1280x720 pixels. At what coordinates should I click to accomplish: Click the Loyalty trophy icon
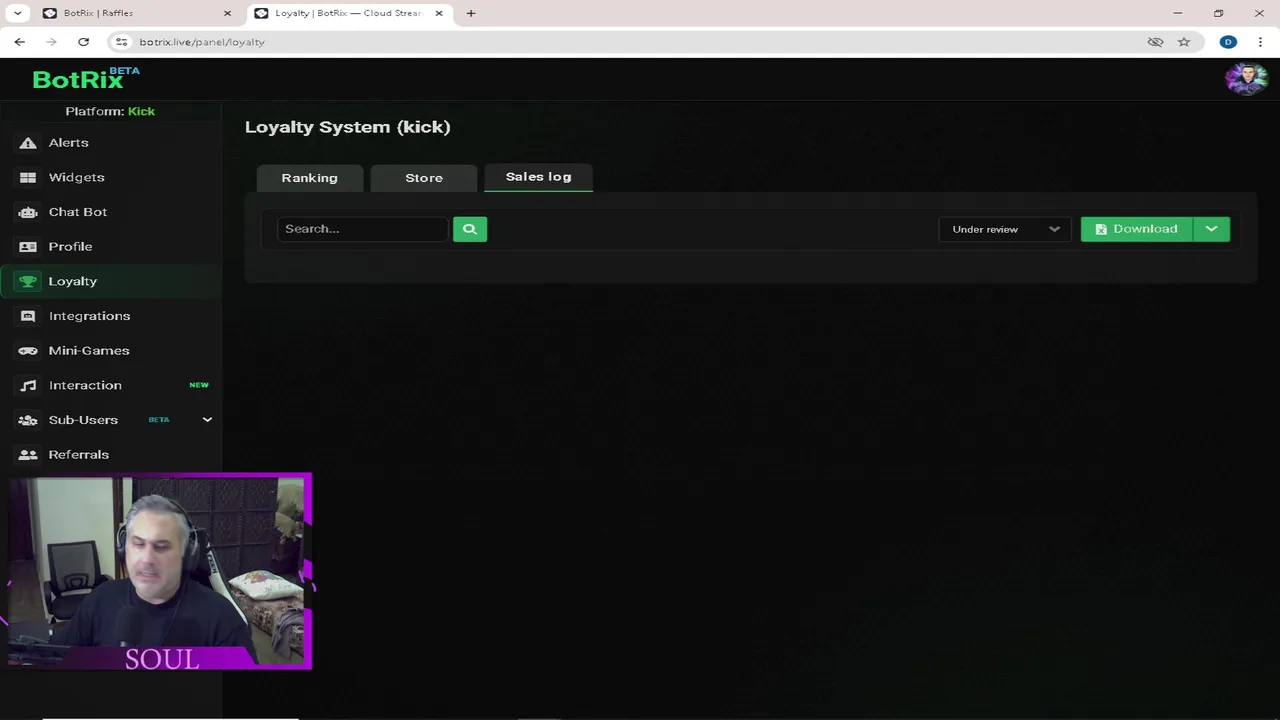pos(28,281)
